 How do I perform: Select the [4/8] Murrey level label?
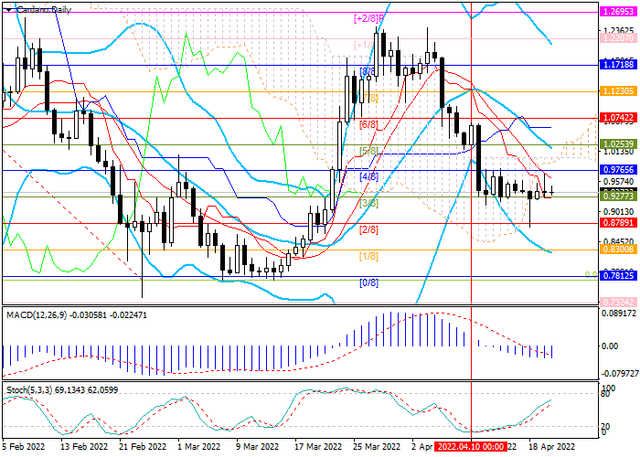(369, 177)
